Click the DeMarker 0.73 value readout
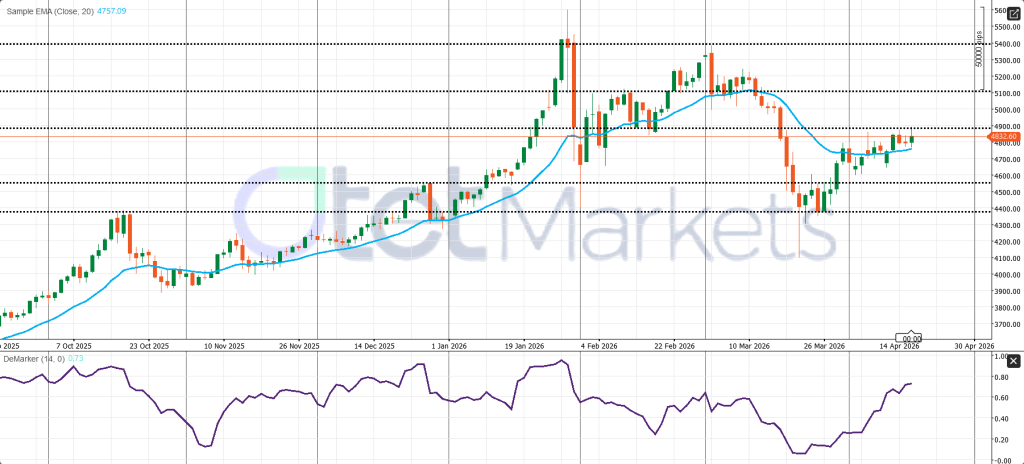Screen dimensions: 1024x464 73,359
